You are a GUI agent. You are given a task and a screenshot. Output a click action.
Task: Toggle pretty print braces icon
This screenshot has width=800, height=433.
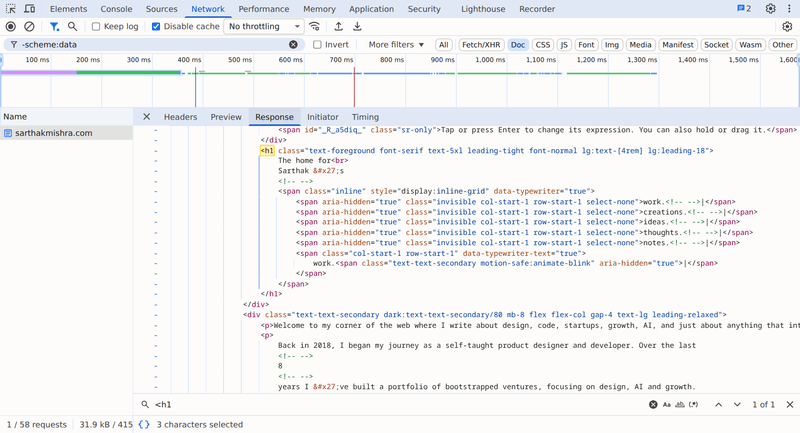point(144,424)
